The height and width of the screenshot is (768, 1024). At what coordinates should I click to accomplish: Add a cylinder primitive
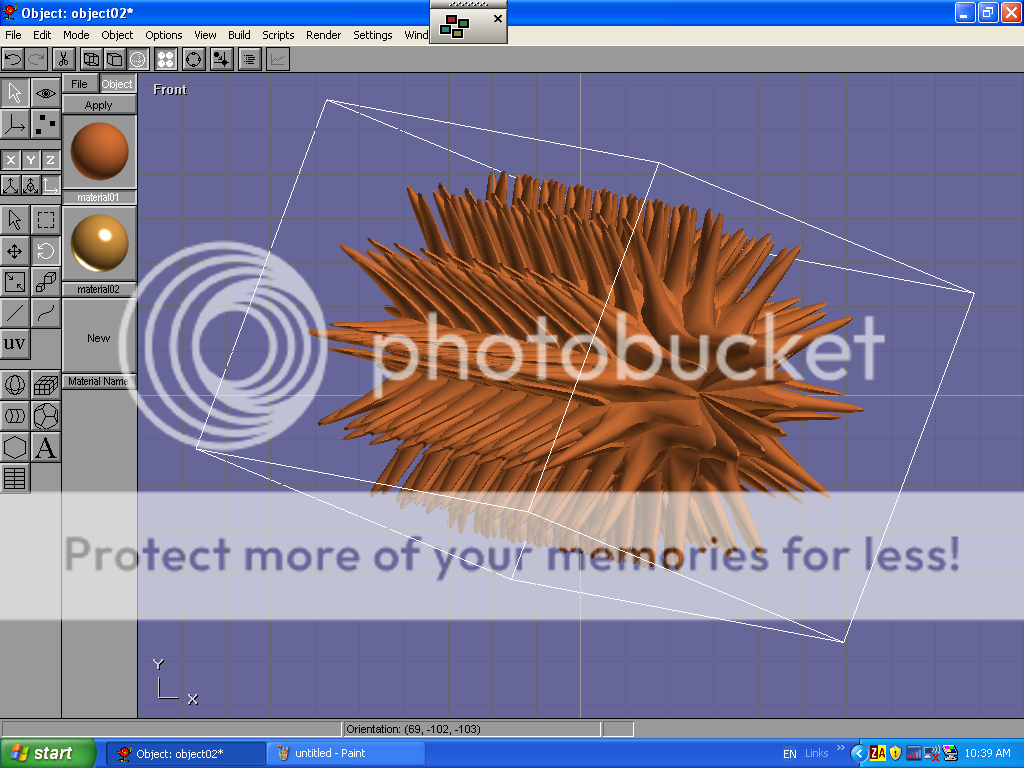tap(14, 416)
